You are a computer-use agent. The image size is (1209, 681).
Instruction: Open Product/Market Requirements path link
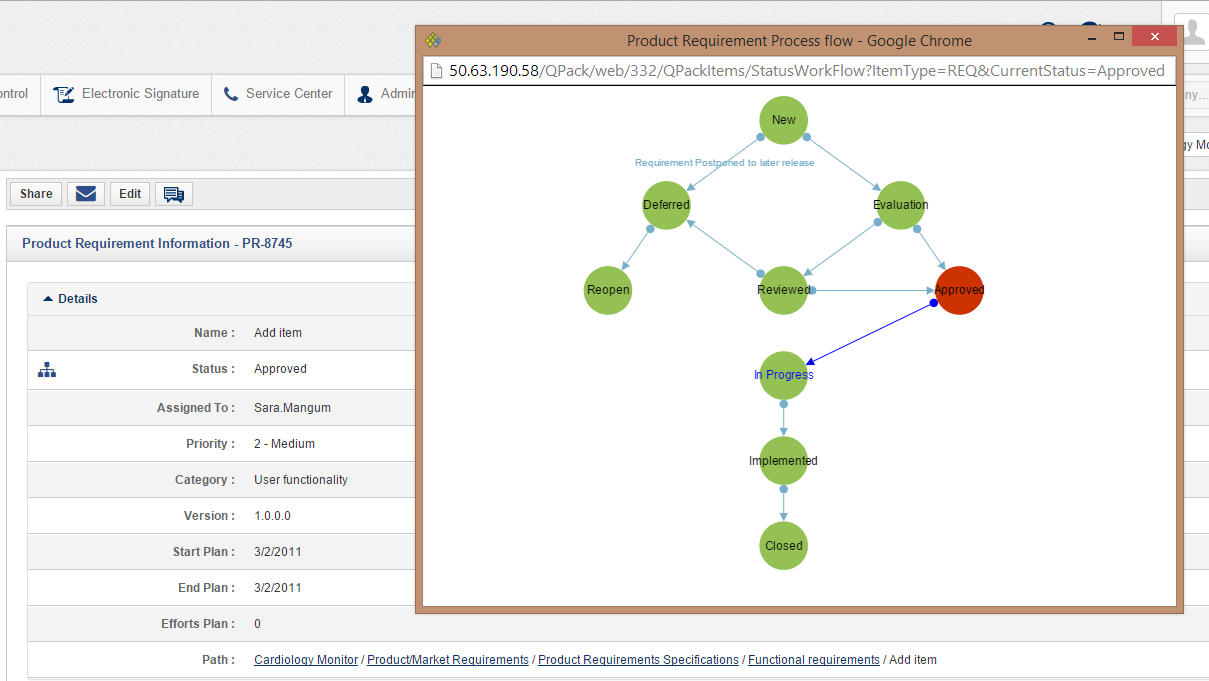448,660
